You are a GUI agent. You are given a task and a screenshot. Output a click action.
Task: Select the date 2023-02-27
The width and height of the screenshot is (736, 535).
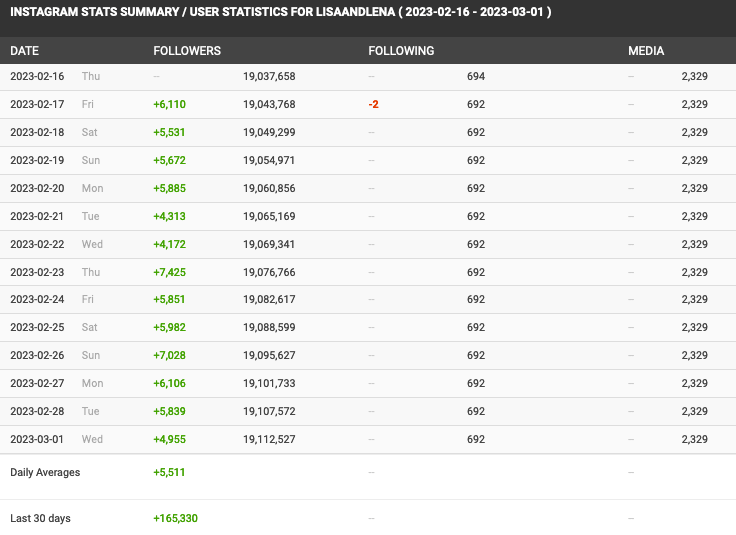pos(37,383)
